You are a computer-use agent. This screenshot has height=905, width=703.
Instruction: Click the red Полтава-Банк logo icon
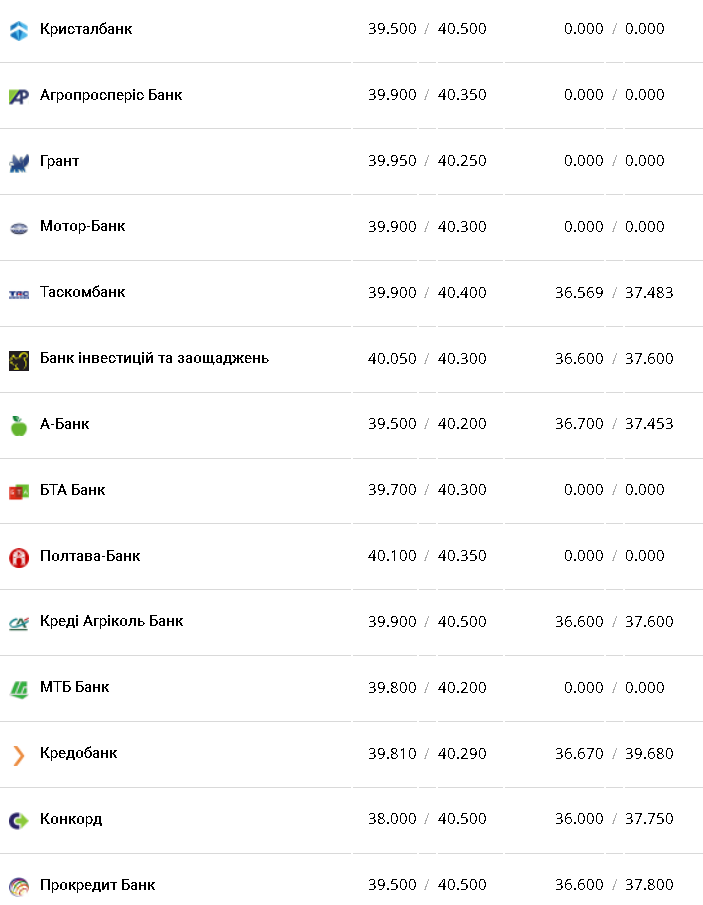point(19,557)
